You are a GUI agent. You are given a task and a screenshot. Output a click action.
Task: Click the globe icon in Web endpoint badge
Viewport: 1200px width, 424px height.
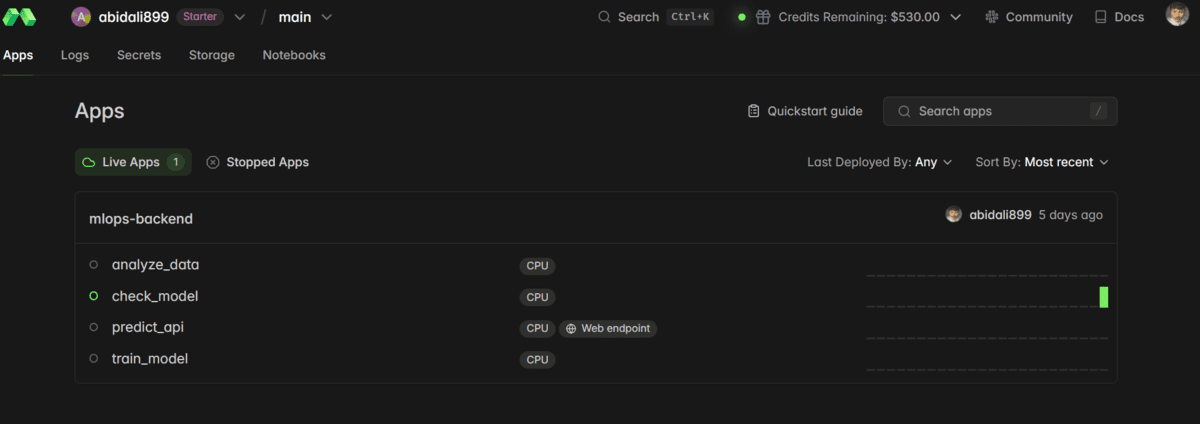click(x=572, y=328)
